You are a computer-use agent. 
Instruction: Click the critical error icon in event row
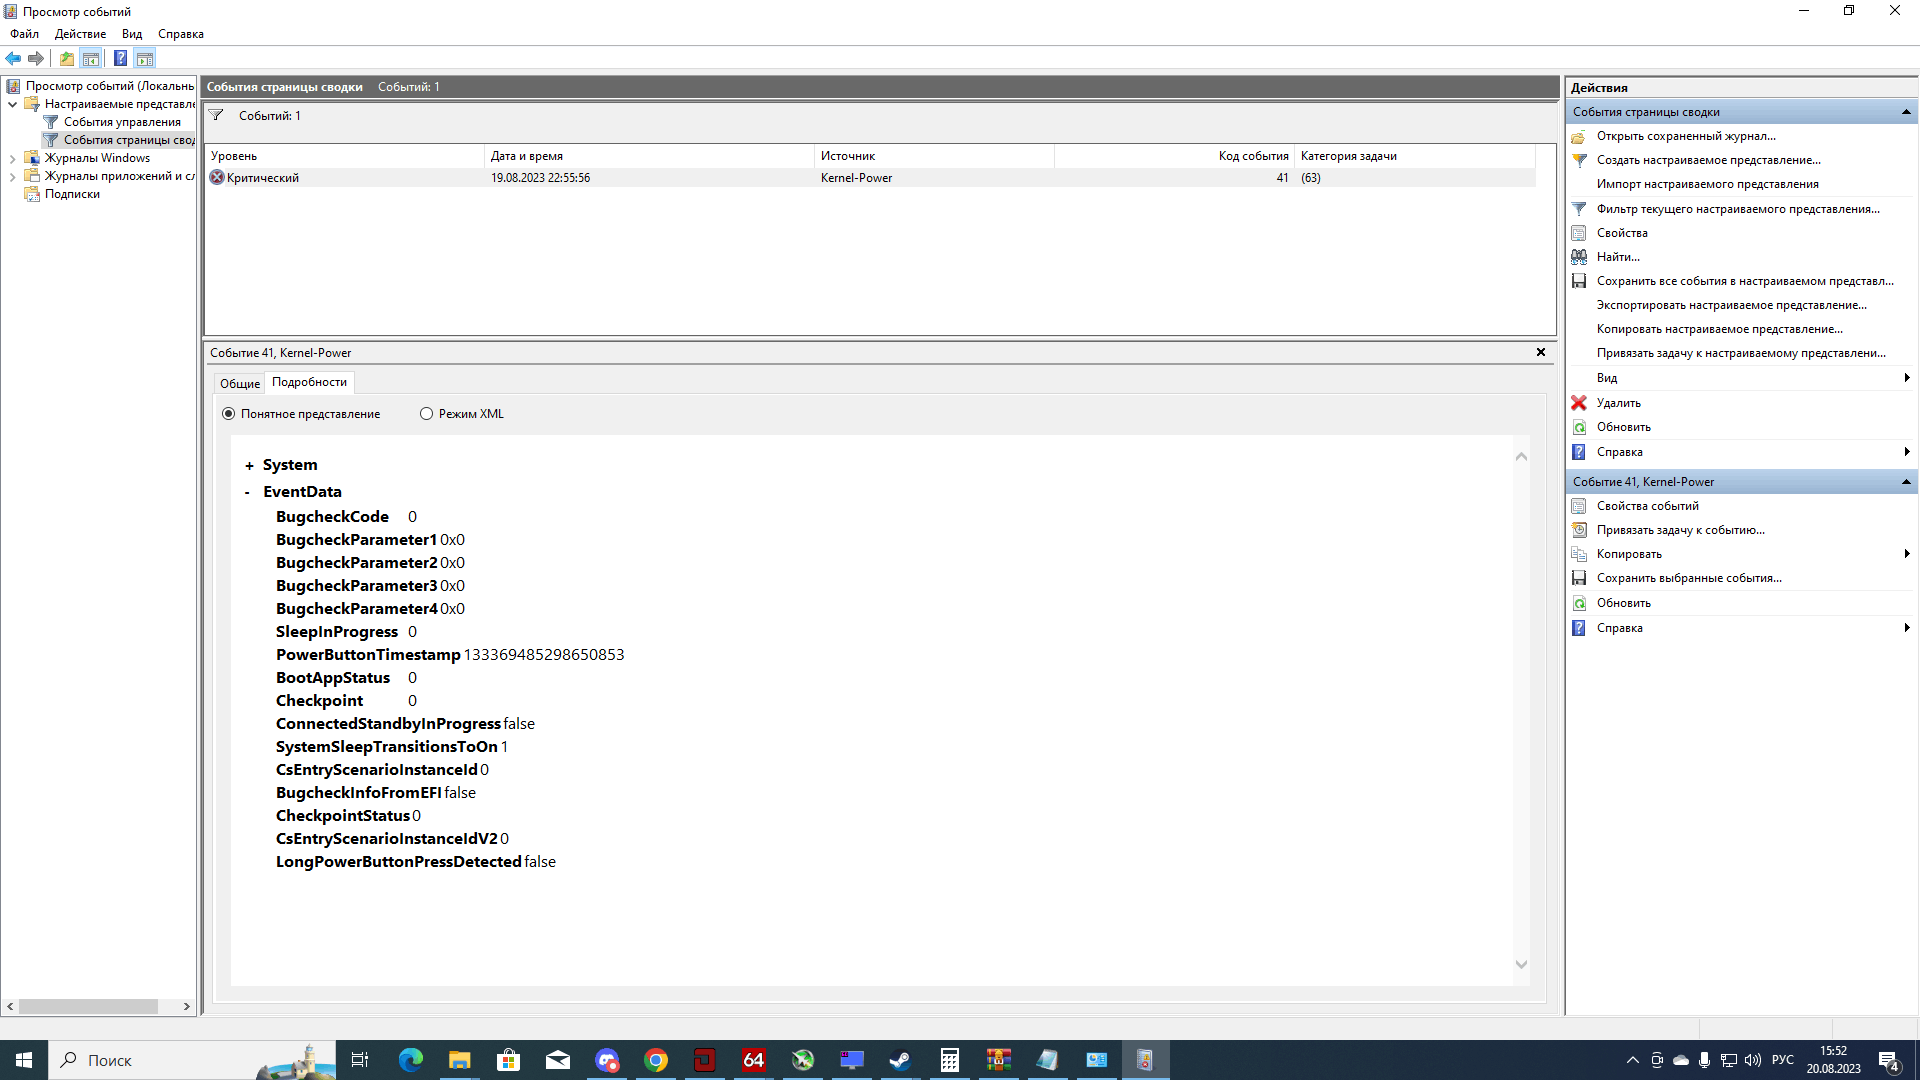217,178
